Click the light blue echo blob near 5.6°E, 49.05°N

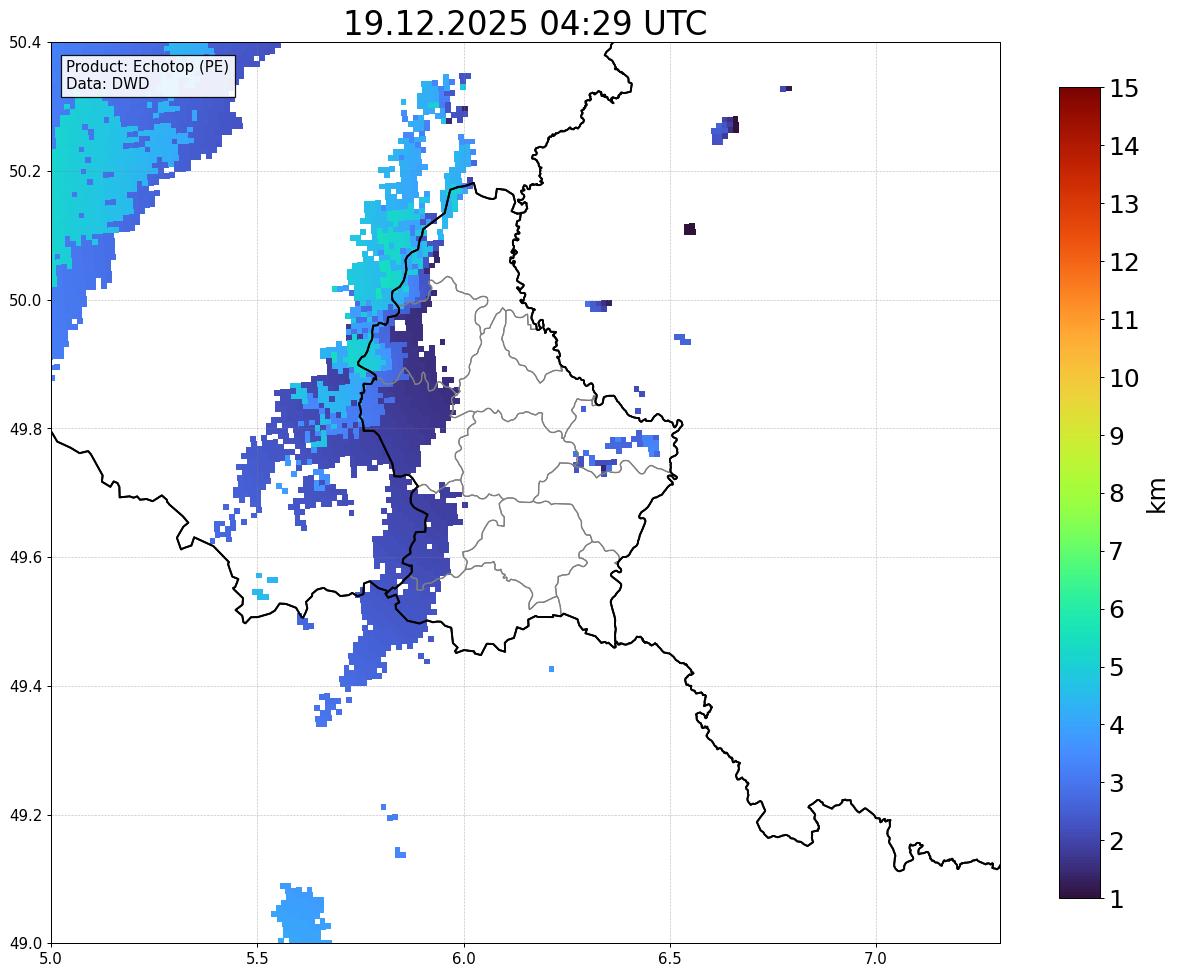(301, 914)
